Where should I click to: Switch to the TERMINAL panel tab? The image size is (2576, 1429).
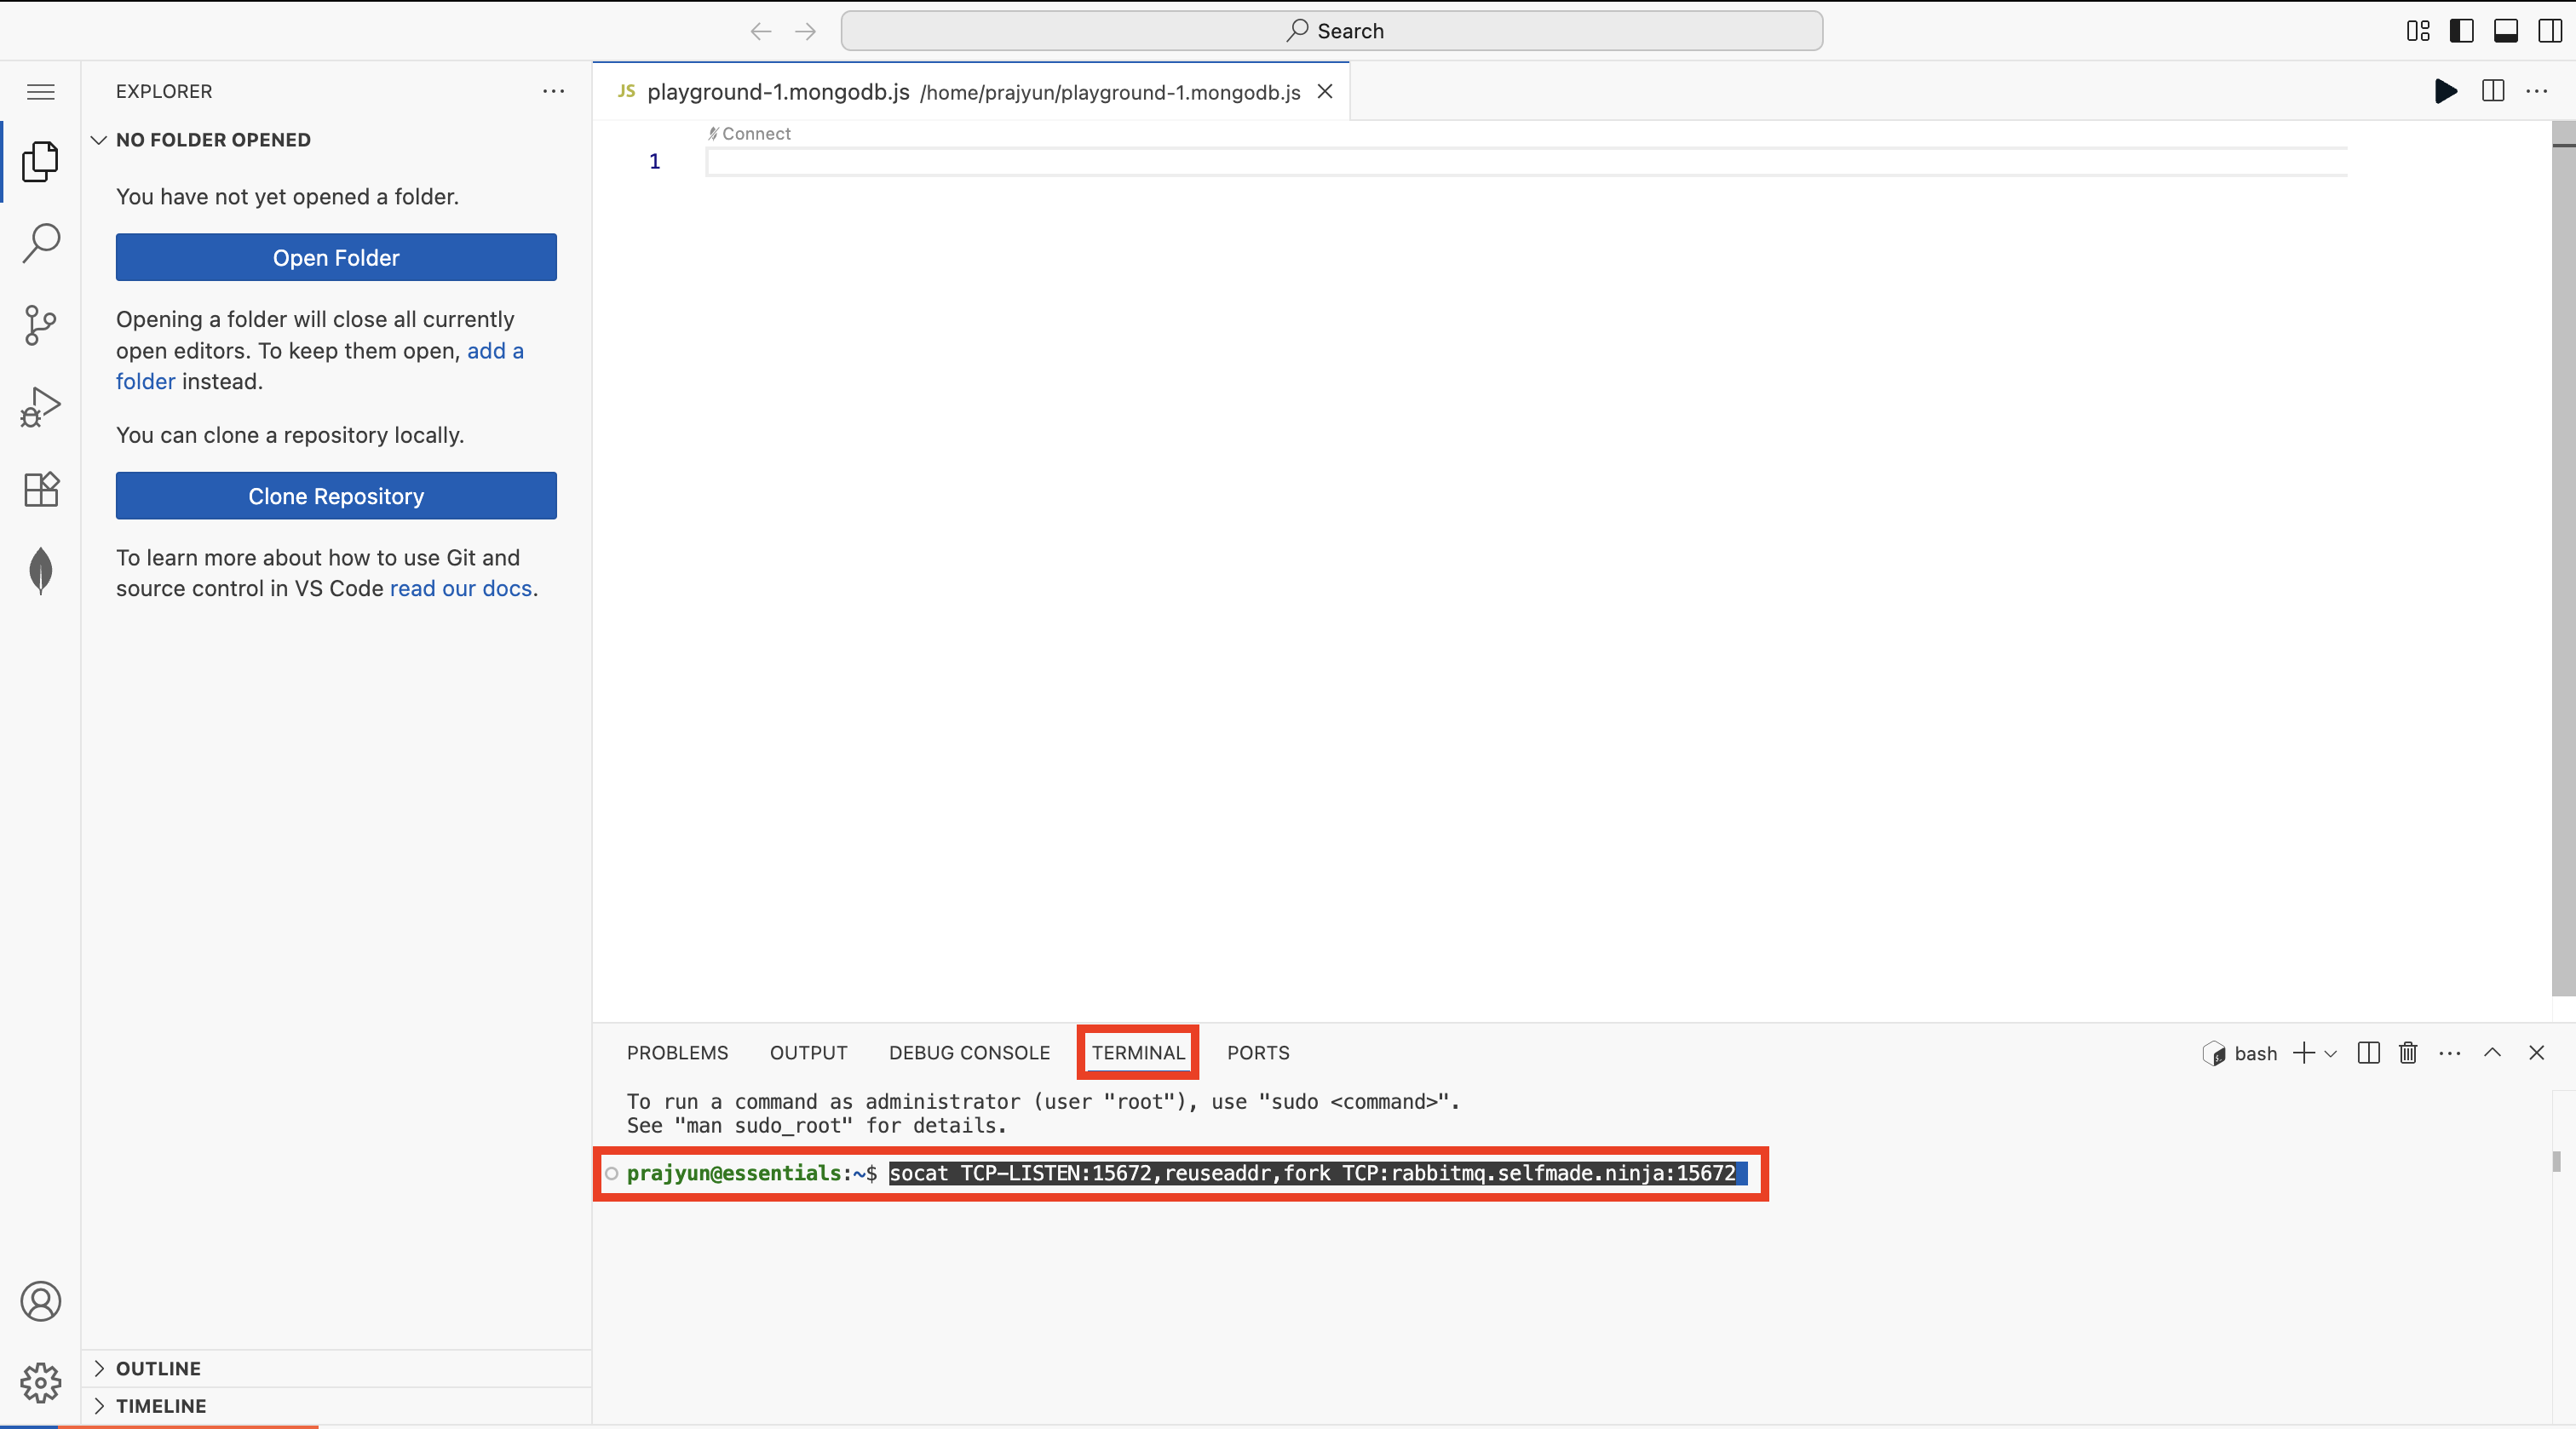point(1138,1053)
